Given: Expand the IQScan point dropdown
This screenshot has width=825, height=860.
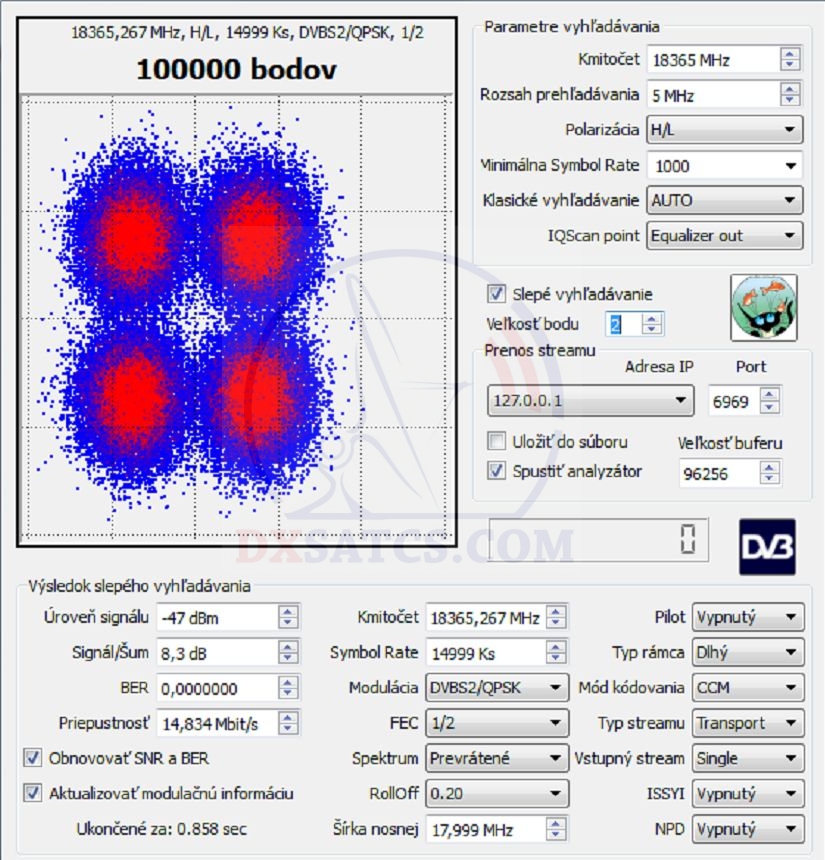Looking at the screenshot, I should click(724, 236).
